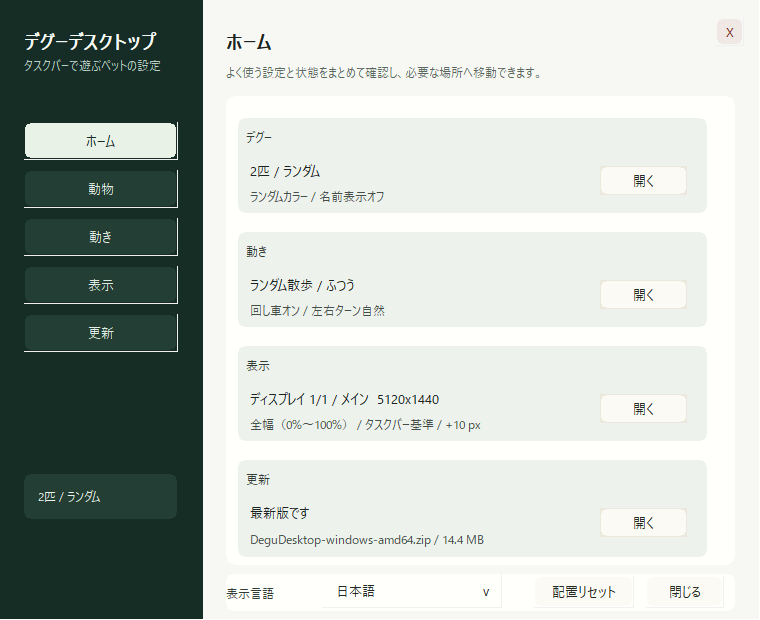
Task: Click the text 'ディスプレイ 1/1 / メイン 5120x1440'
Action: (x=345, y=399)
